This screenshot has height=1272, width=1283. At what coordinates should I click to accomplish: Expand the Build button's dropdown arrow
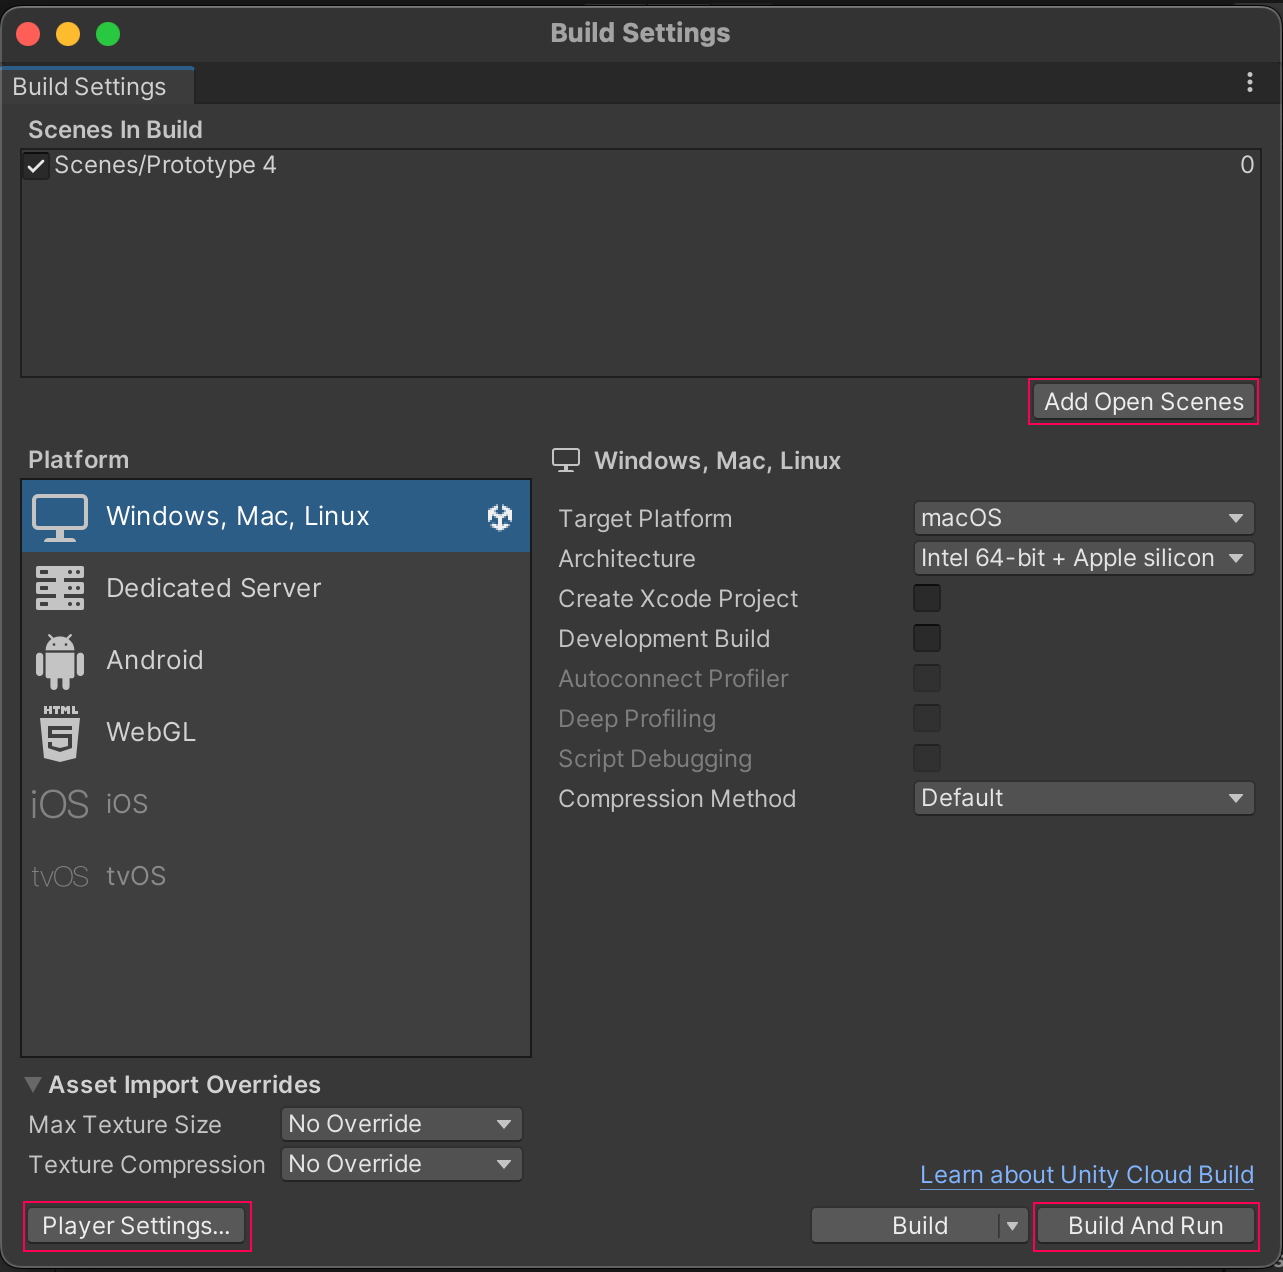click(x=1012, y=1226)
